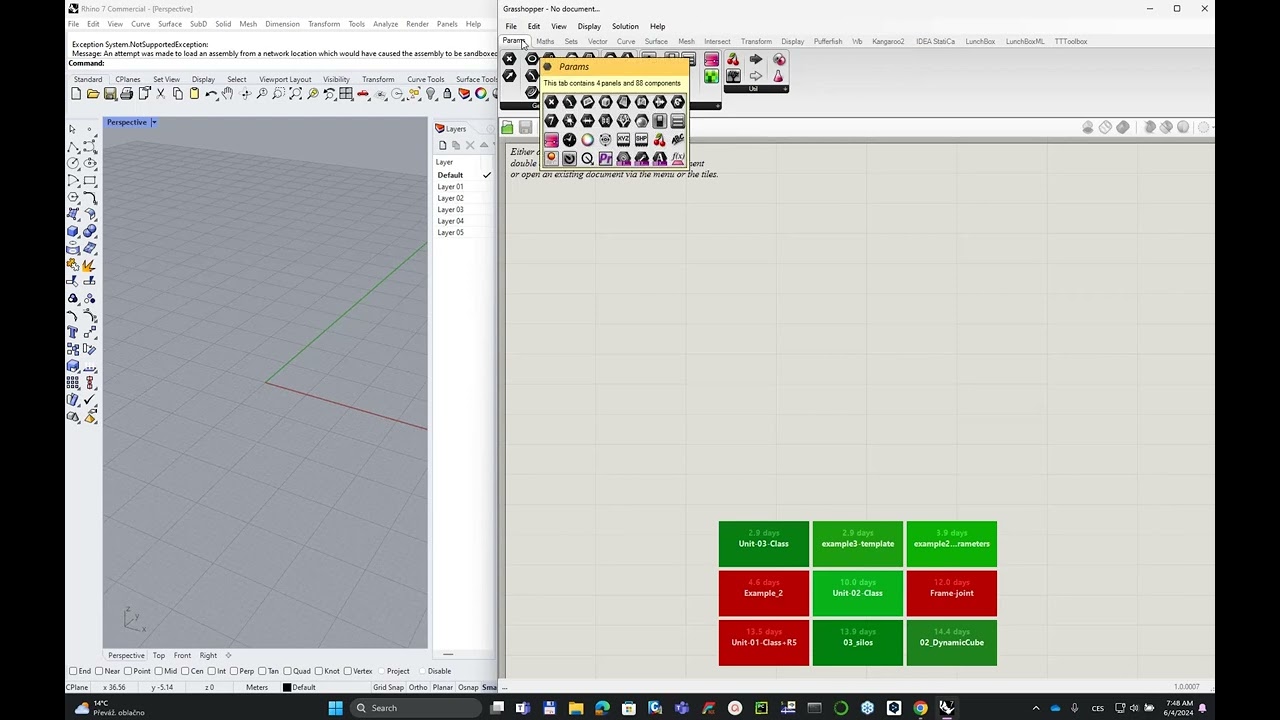Open the Perspective viewport dropdown arrow
The image size is (1280, 720).
(x=154, y=122)
